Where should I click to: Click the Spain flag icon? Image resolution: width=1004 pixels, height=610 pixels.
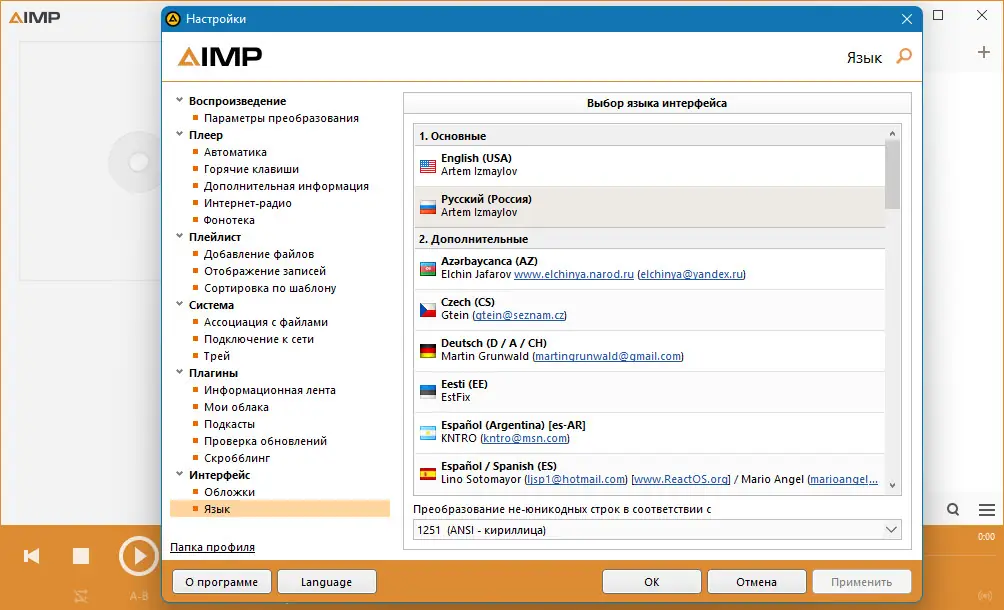428,474
